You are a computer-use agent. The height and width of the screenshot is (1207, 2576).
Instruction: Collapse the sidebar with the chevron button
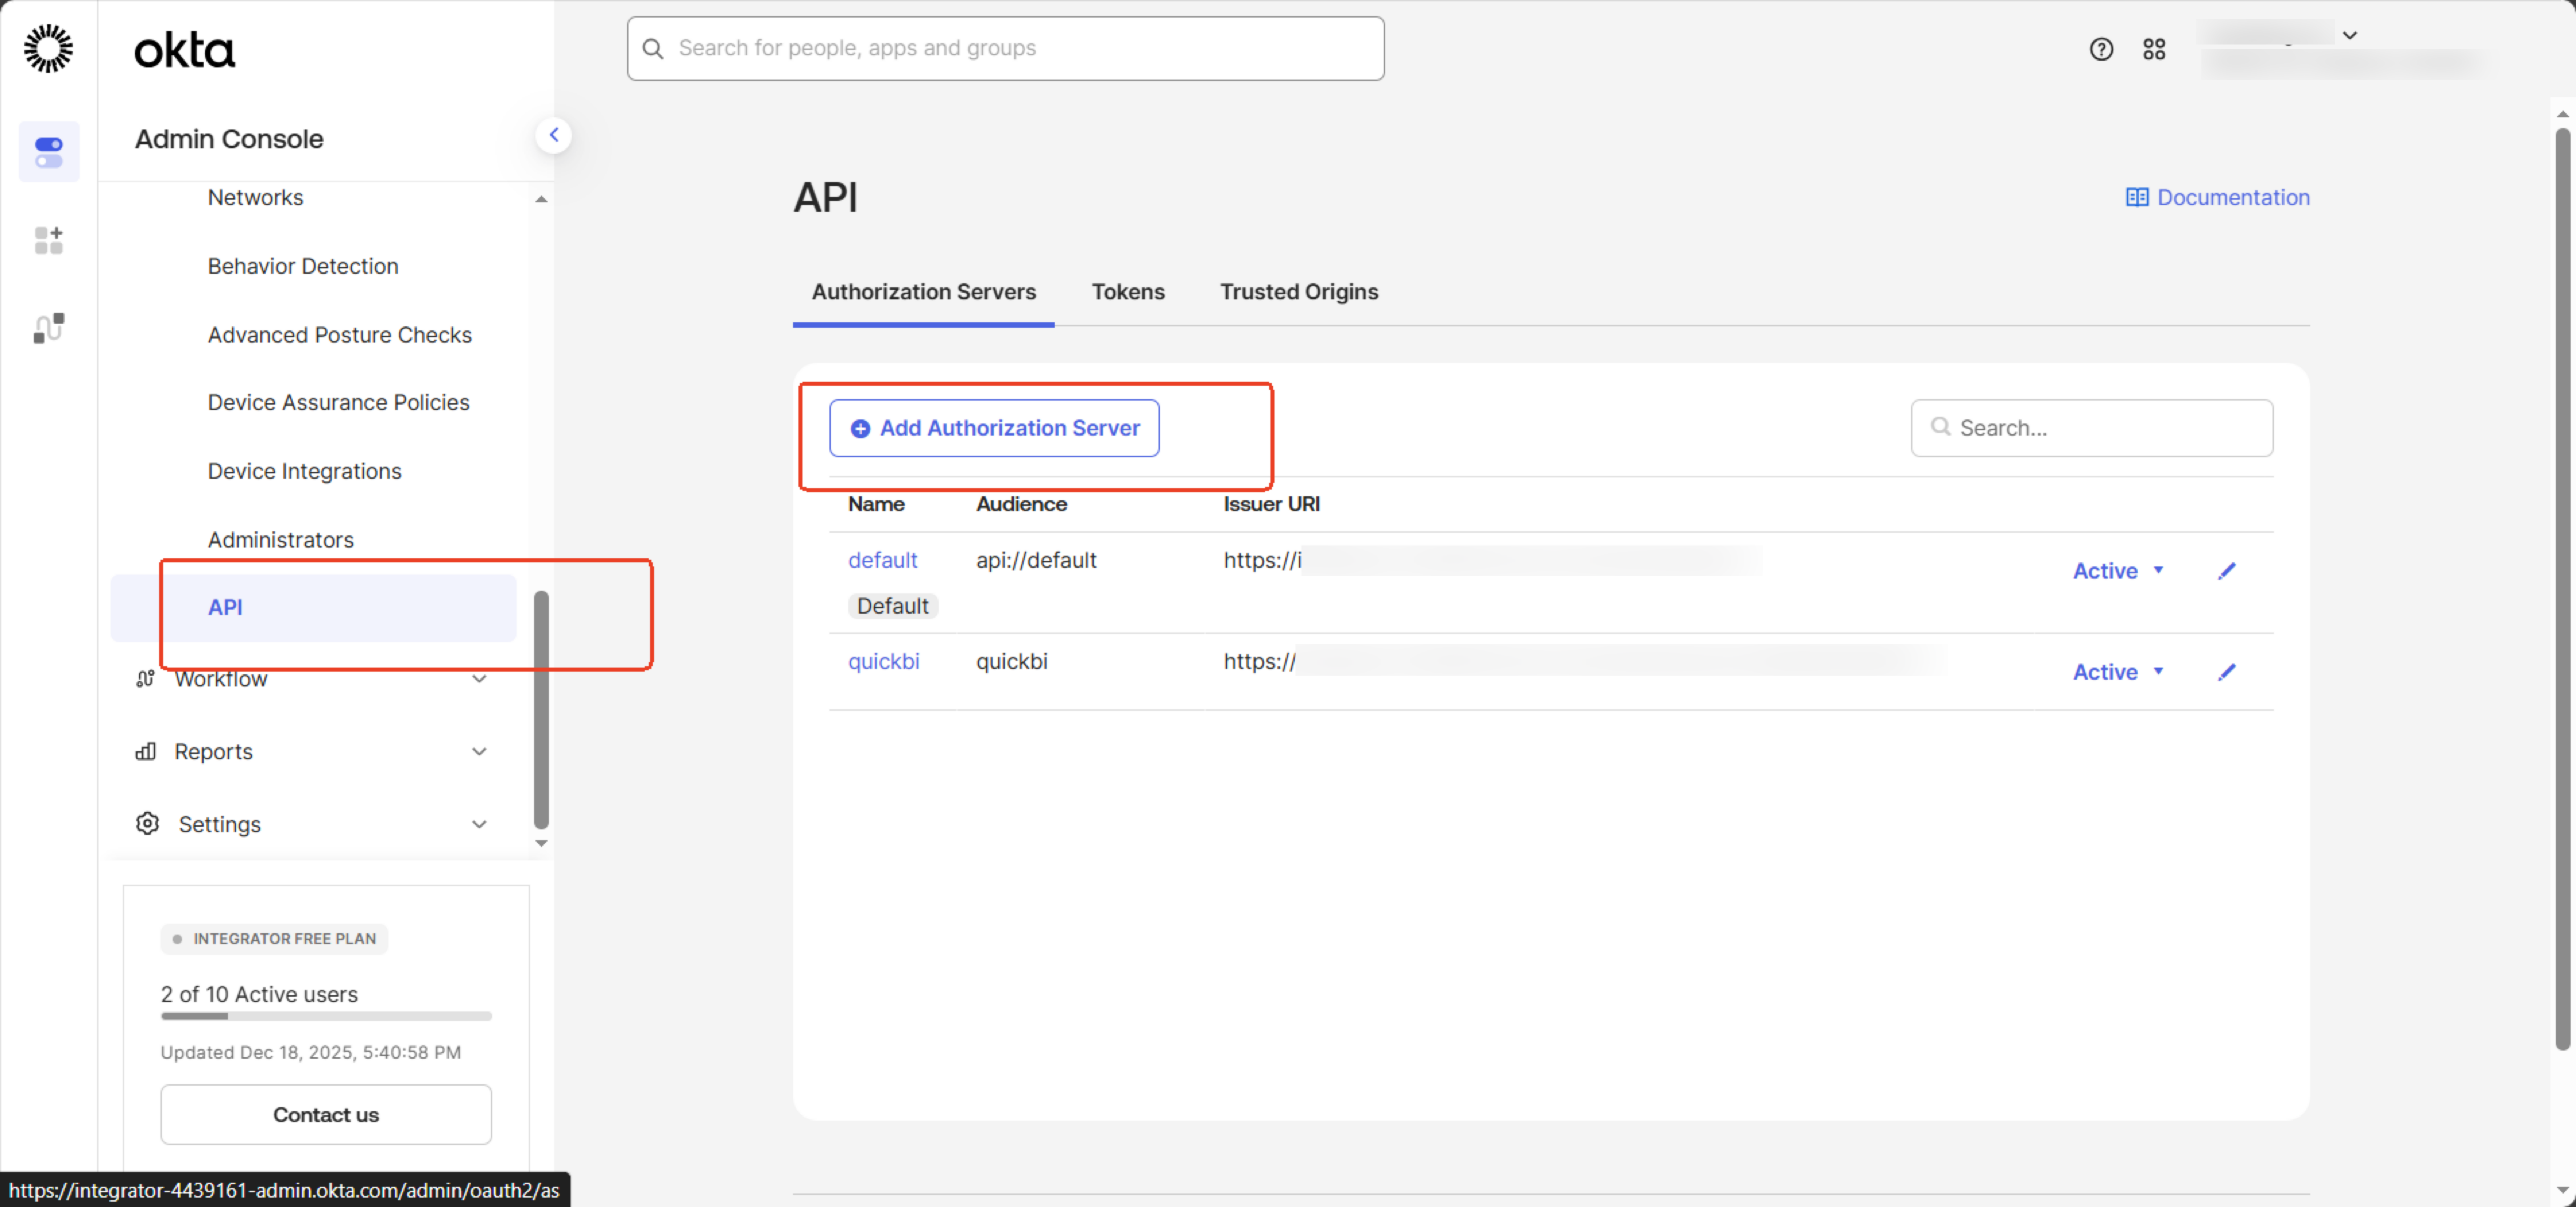click(553, 135)
